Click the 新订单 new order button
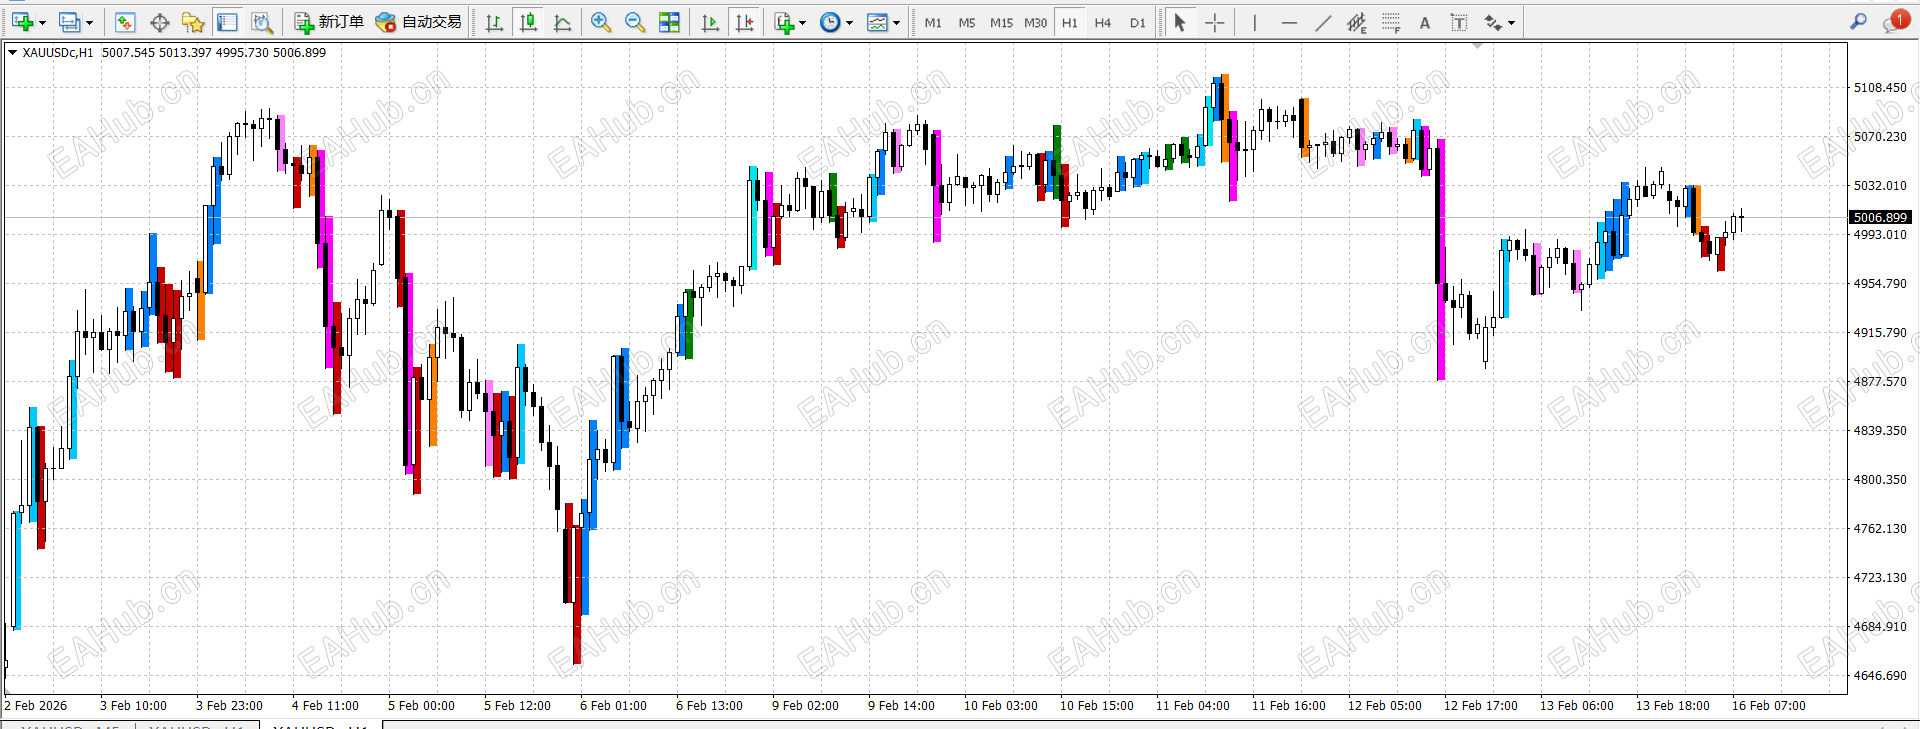 329,22
